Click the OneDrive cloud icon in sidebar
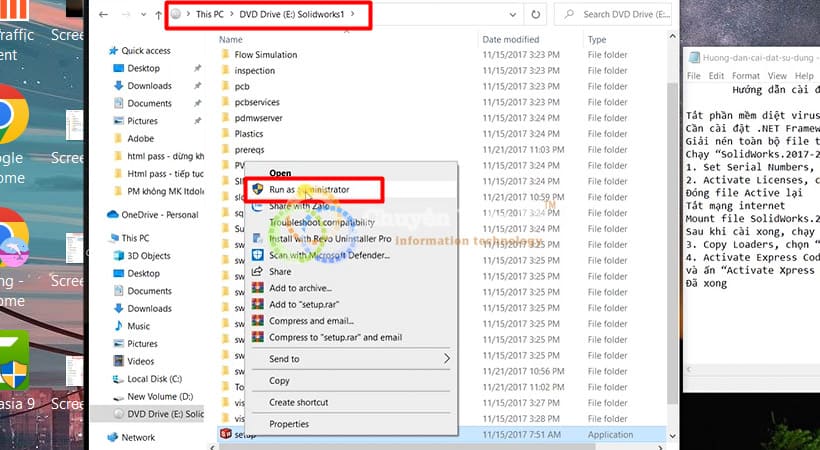This screenshot has width=820, height=450. 113,215
